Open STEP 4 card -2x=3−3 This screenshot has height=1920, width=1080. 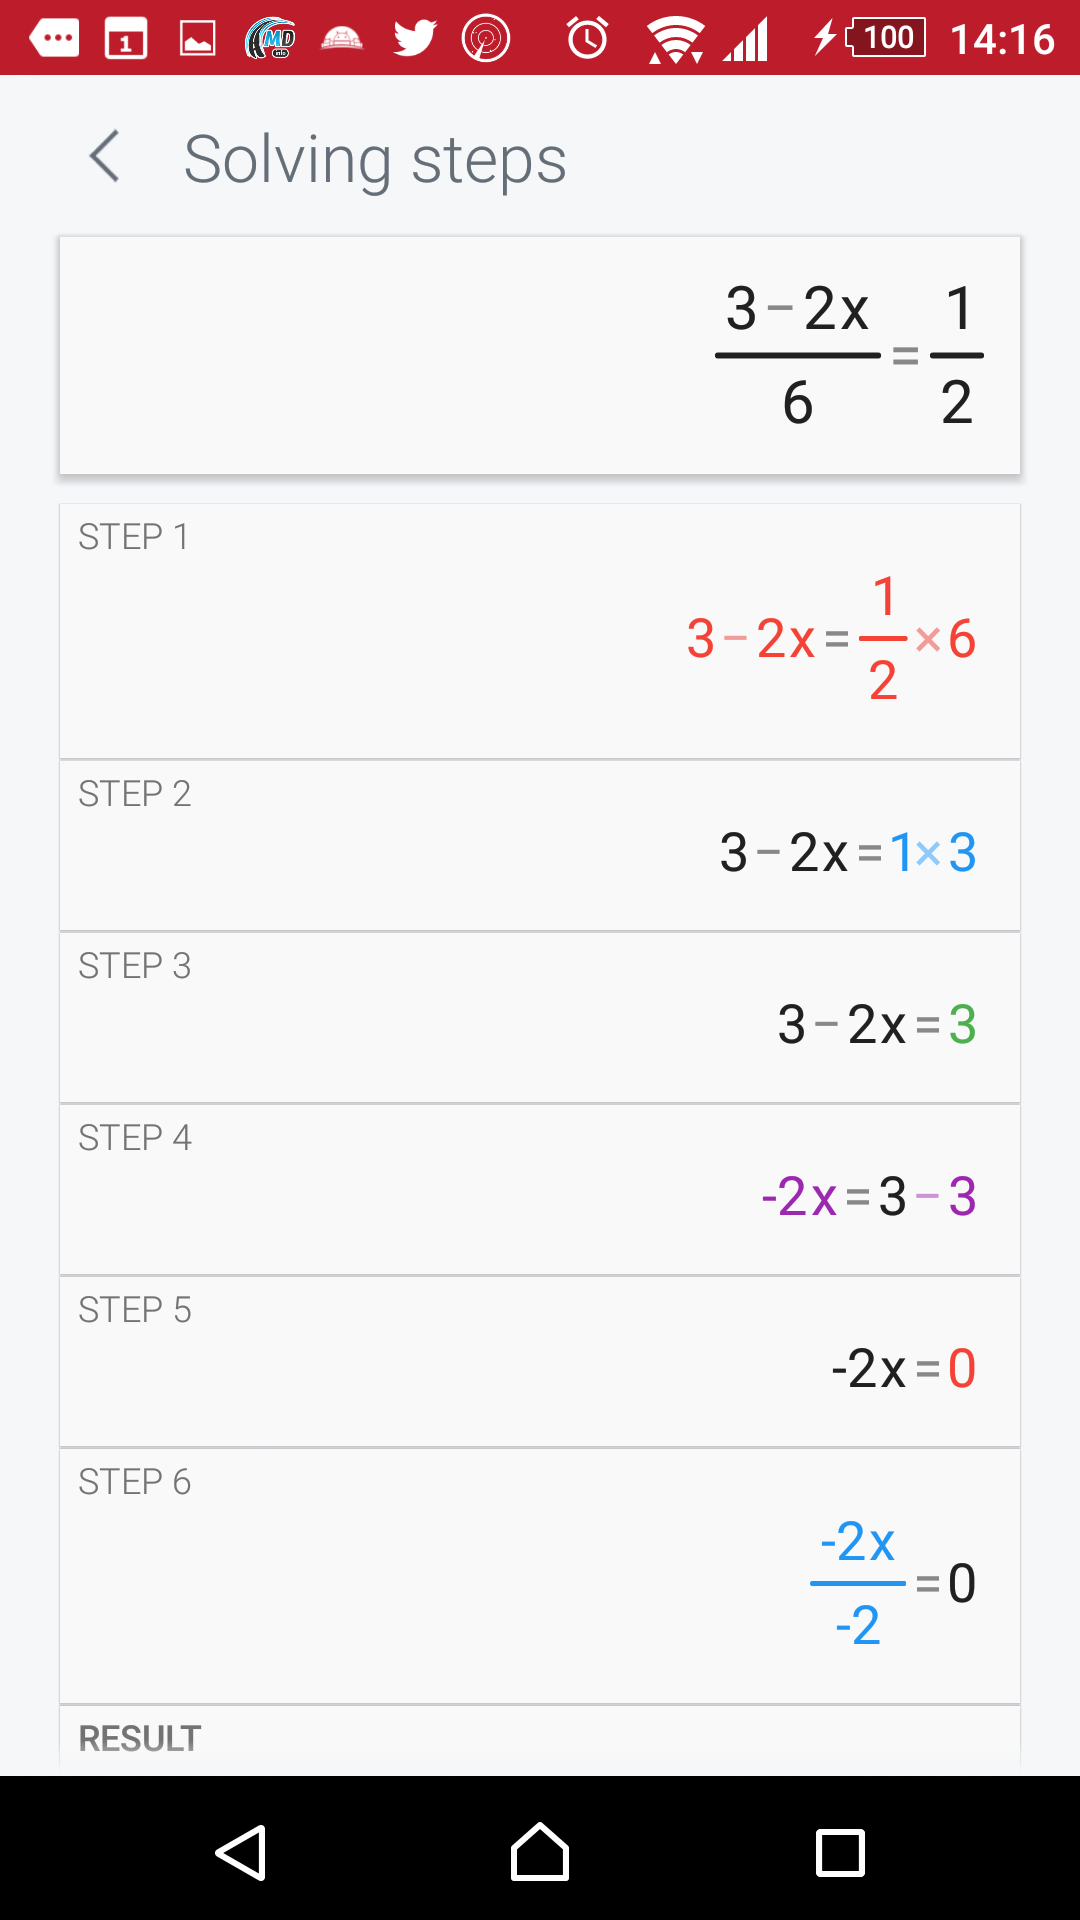tap(540, 1190)
